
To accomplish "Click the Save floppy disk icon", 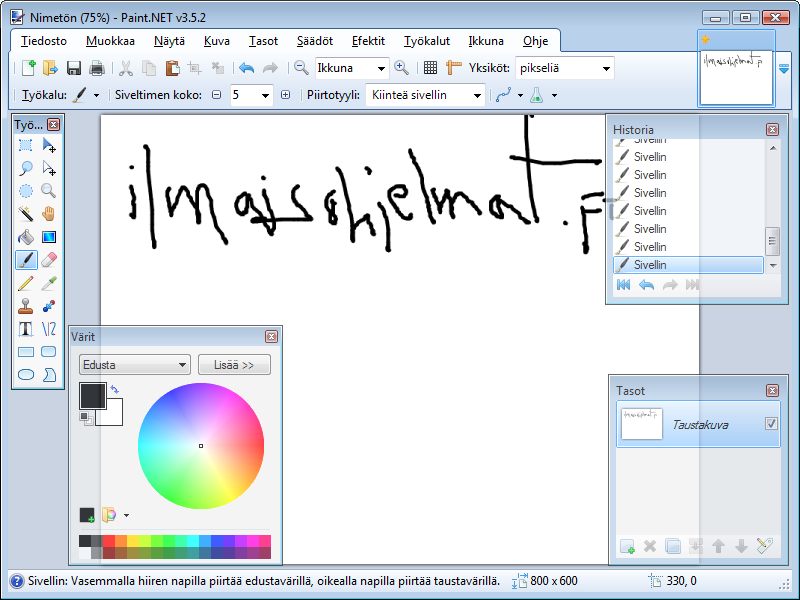I will 74,68.
